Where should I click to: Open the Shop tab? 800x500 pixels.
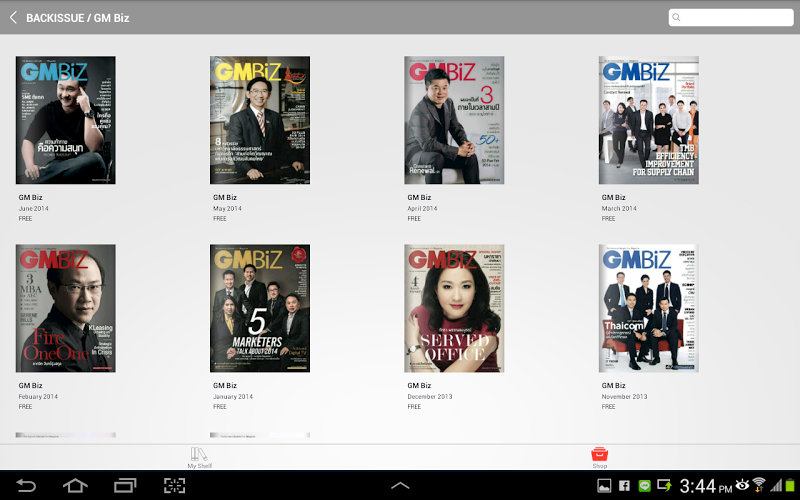(x=599, y=458)
